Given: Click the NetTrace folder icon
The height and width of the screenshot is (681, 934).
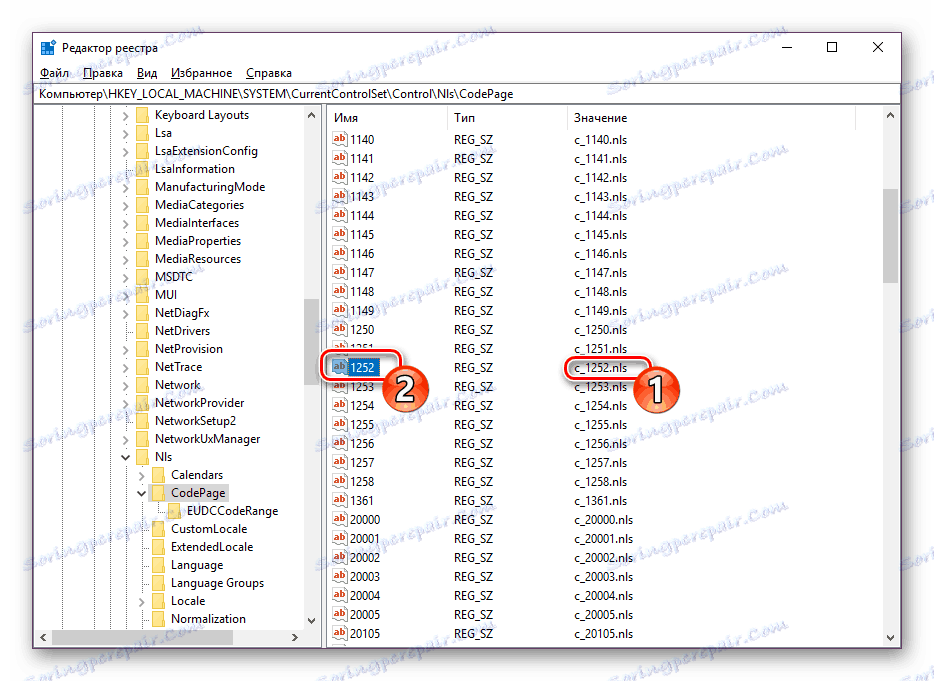Looking at the screenshot, I should tap(142, 367).
